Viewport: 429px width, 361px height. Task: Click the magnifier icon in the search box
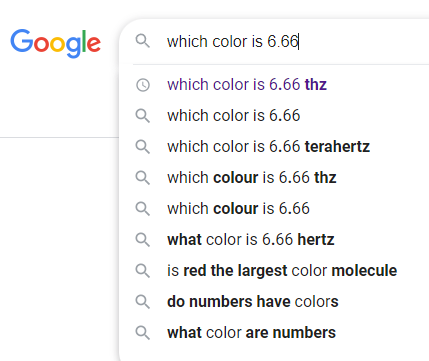coord(143,41)
